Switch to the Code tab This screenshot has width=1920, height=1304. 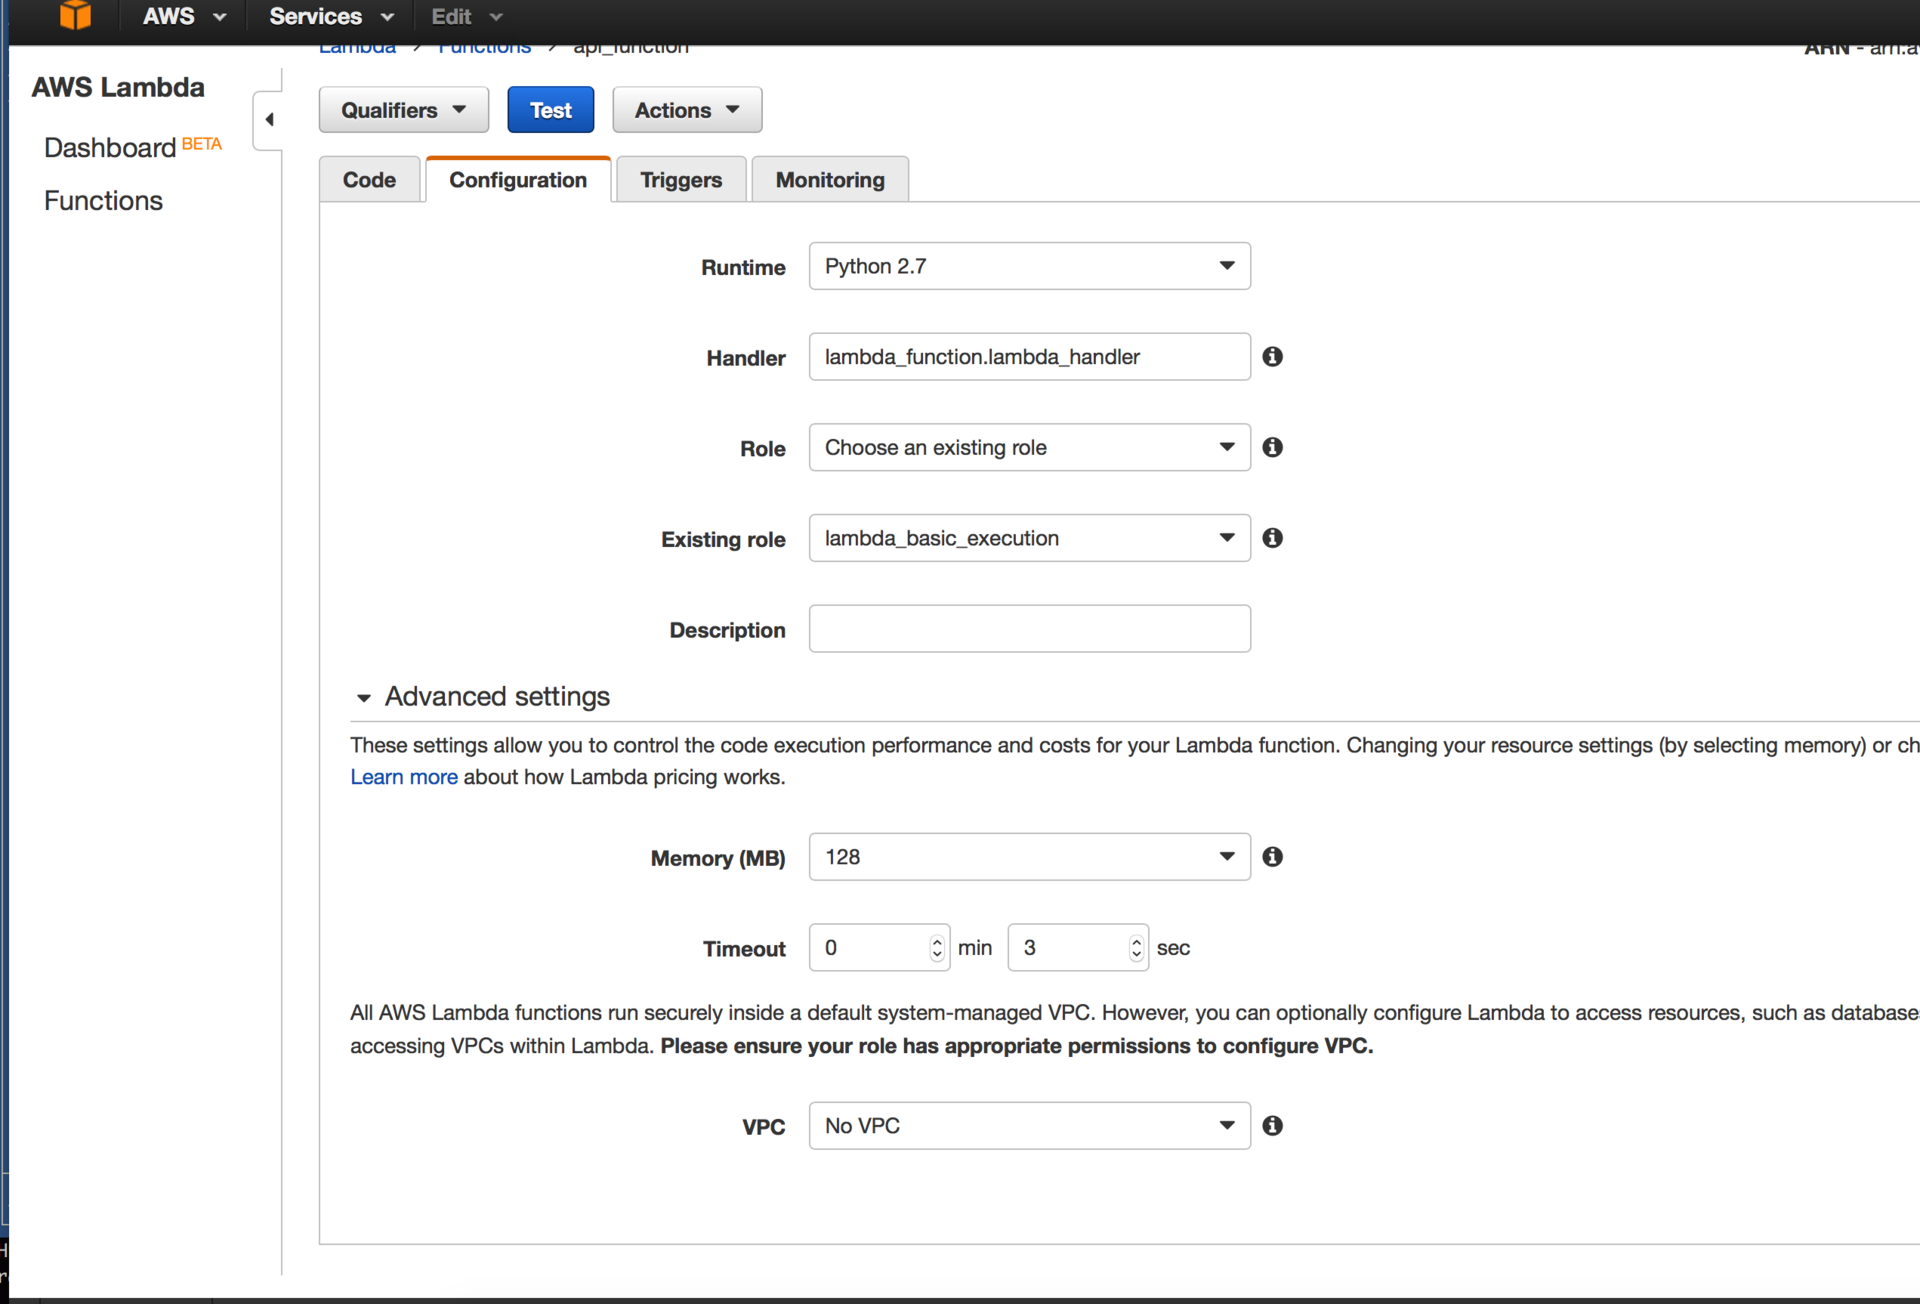pyautogui.click(x=369, y=179)
